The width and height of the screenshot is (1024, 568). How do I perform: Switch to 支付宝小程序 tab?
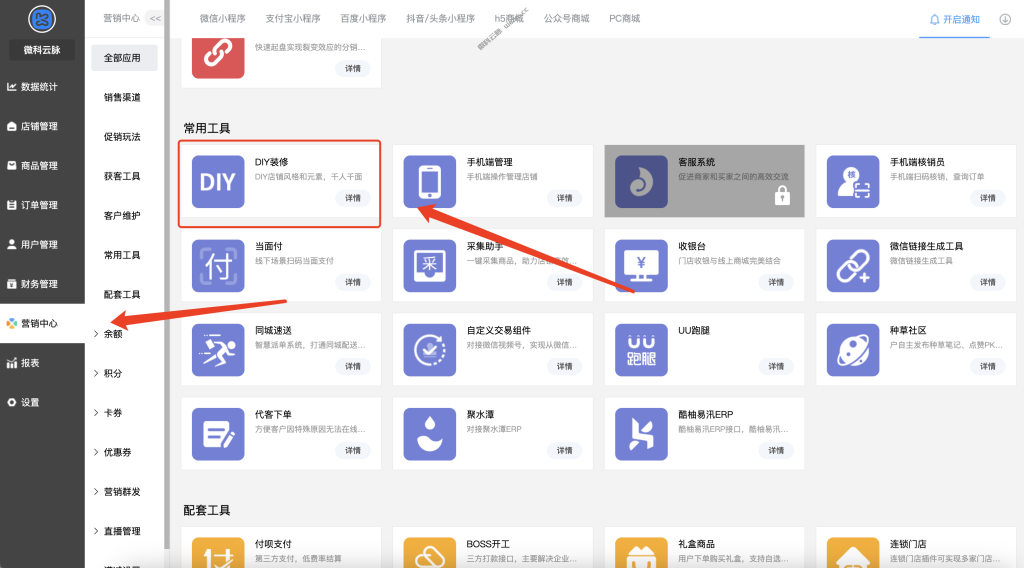point(293,18)
